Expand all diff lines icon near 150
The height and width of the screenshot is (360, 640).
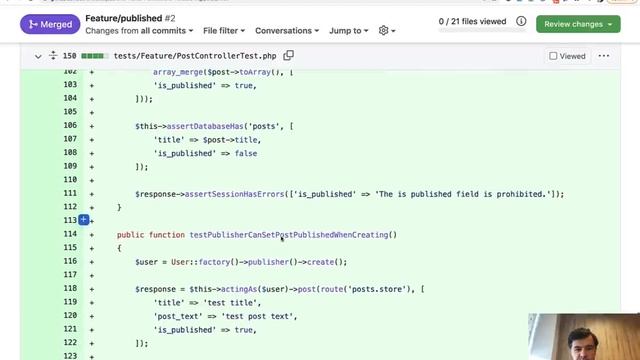click(53, 56)
